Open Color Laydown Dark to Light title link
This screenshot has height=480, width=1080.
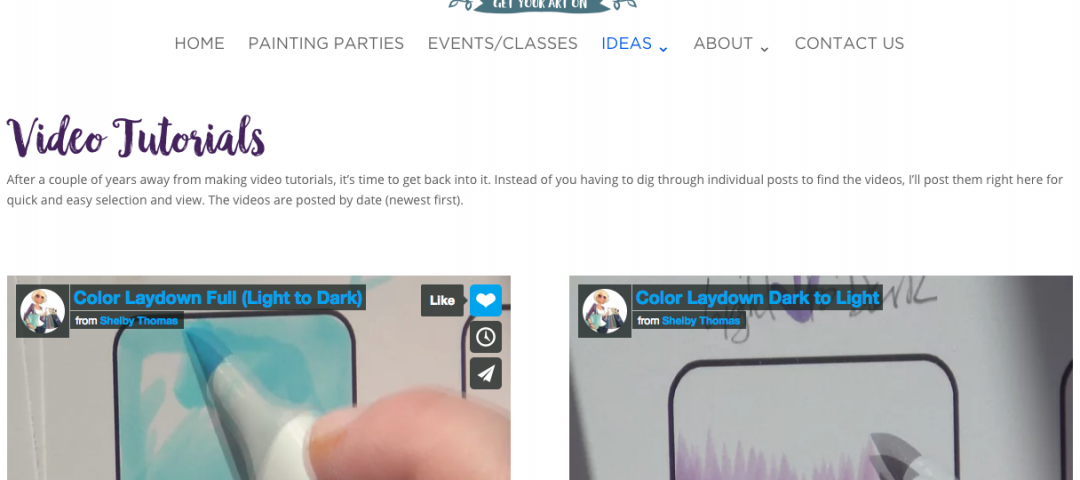coord(758,298)
